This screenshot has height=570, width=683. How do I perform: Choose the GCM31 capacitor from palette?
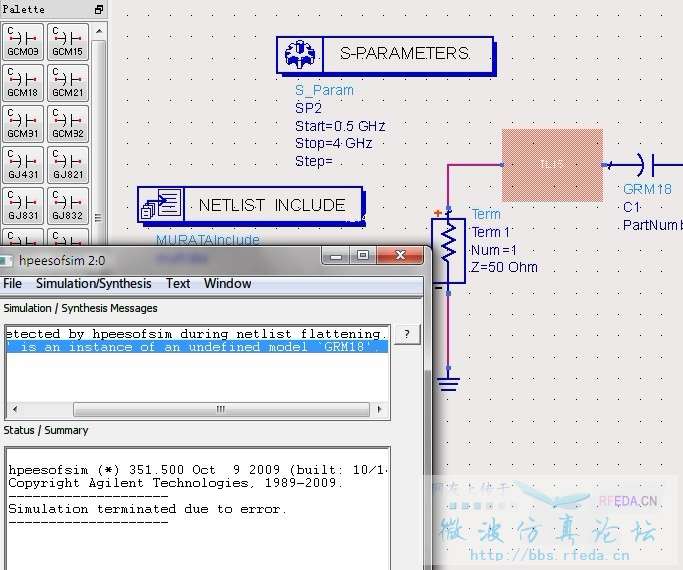coord(23,124)
